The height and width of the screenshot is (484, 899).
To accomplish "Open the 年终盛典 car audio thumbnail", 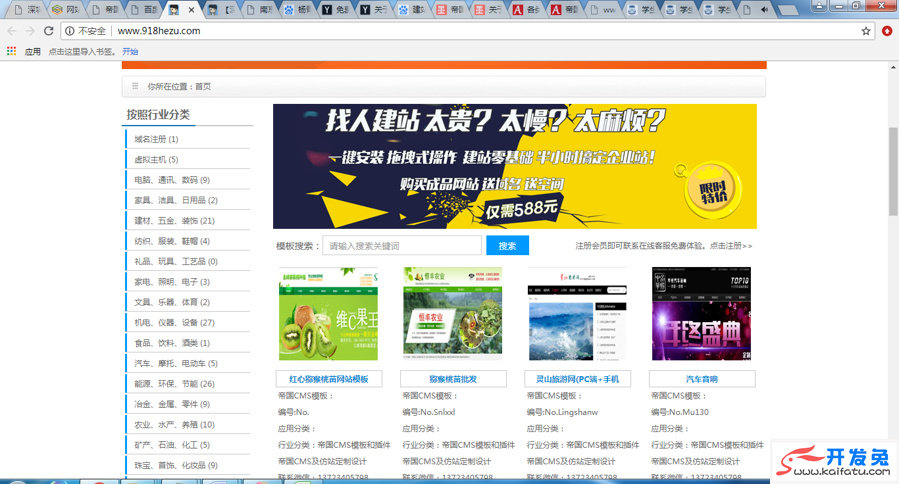I will [x=701, y=314].
